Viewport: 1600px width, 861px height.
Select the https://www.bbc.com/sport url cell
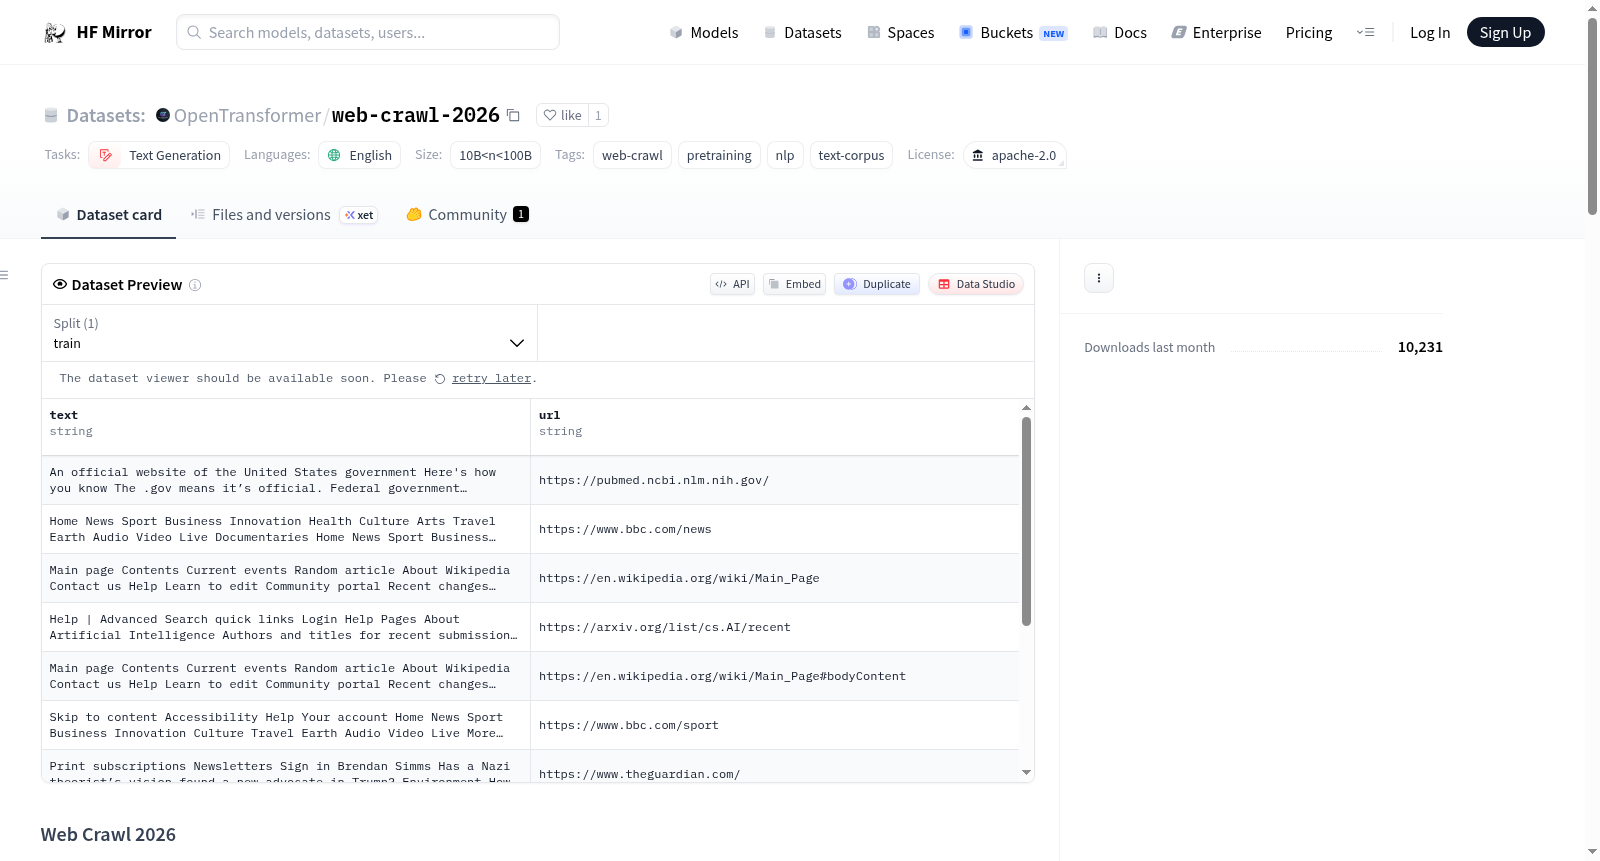point(775,726)
